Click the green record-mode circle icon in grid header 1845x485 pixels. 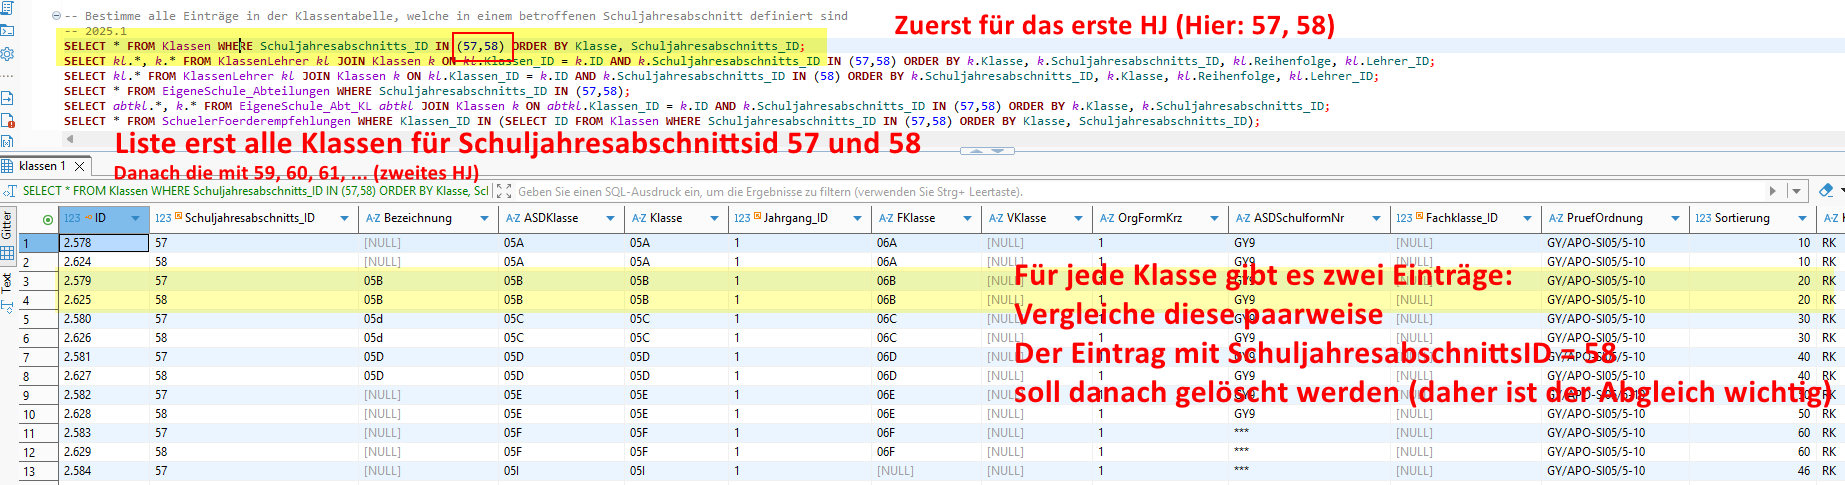pos(47,219)
